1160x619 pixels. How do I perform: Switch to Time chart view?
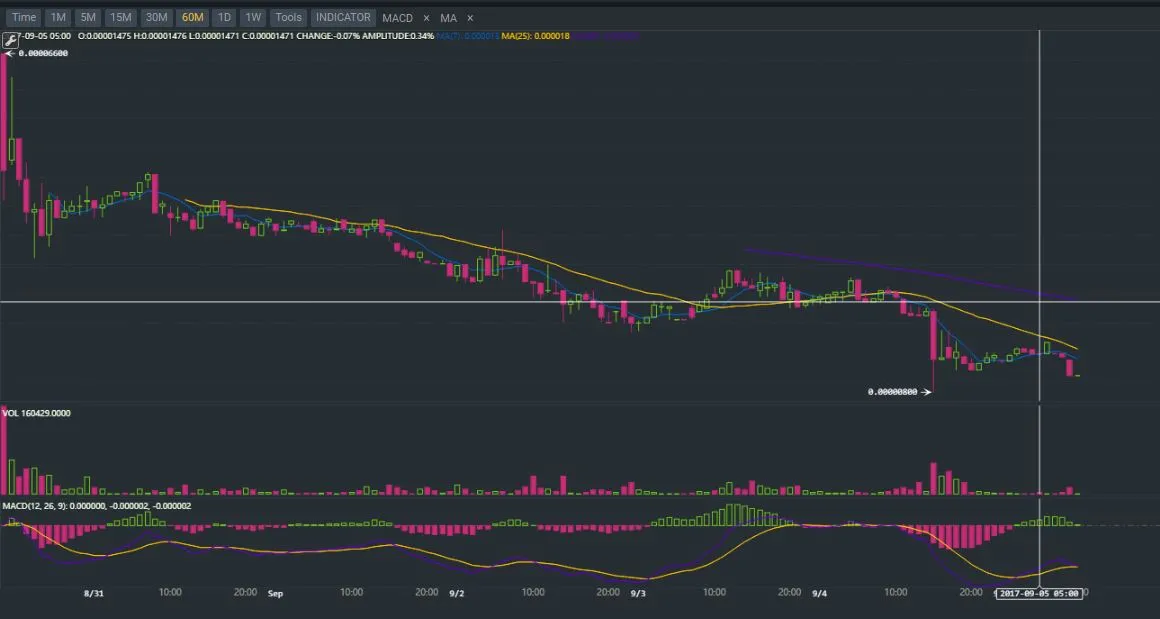point(24,17)
